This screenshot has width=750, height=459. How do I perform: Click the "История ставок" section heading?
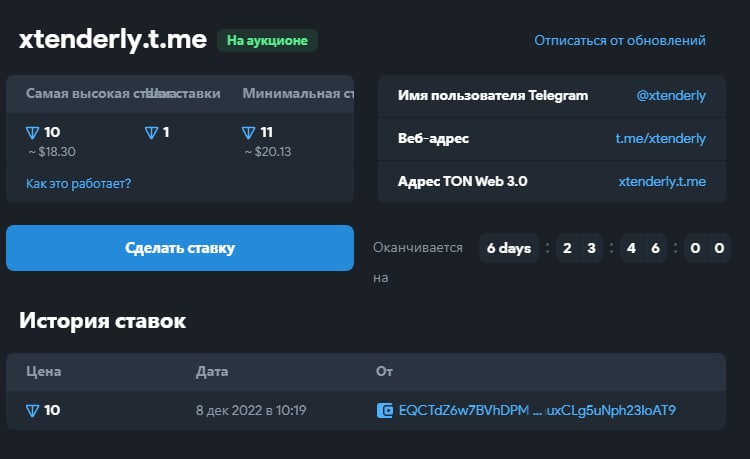pyautogui.click(x=102, y=321)
